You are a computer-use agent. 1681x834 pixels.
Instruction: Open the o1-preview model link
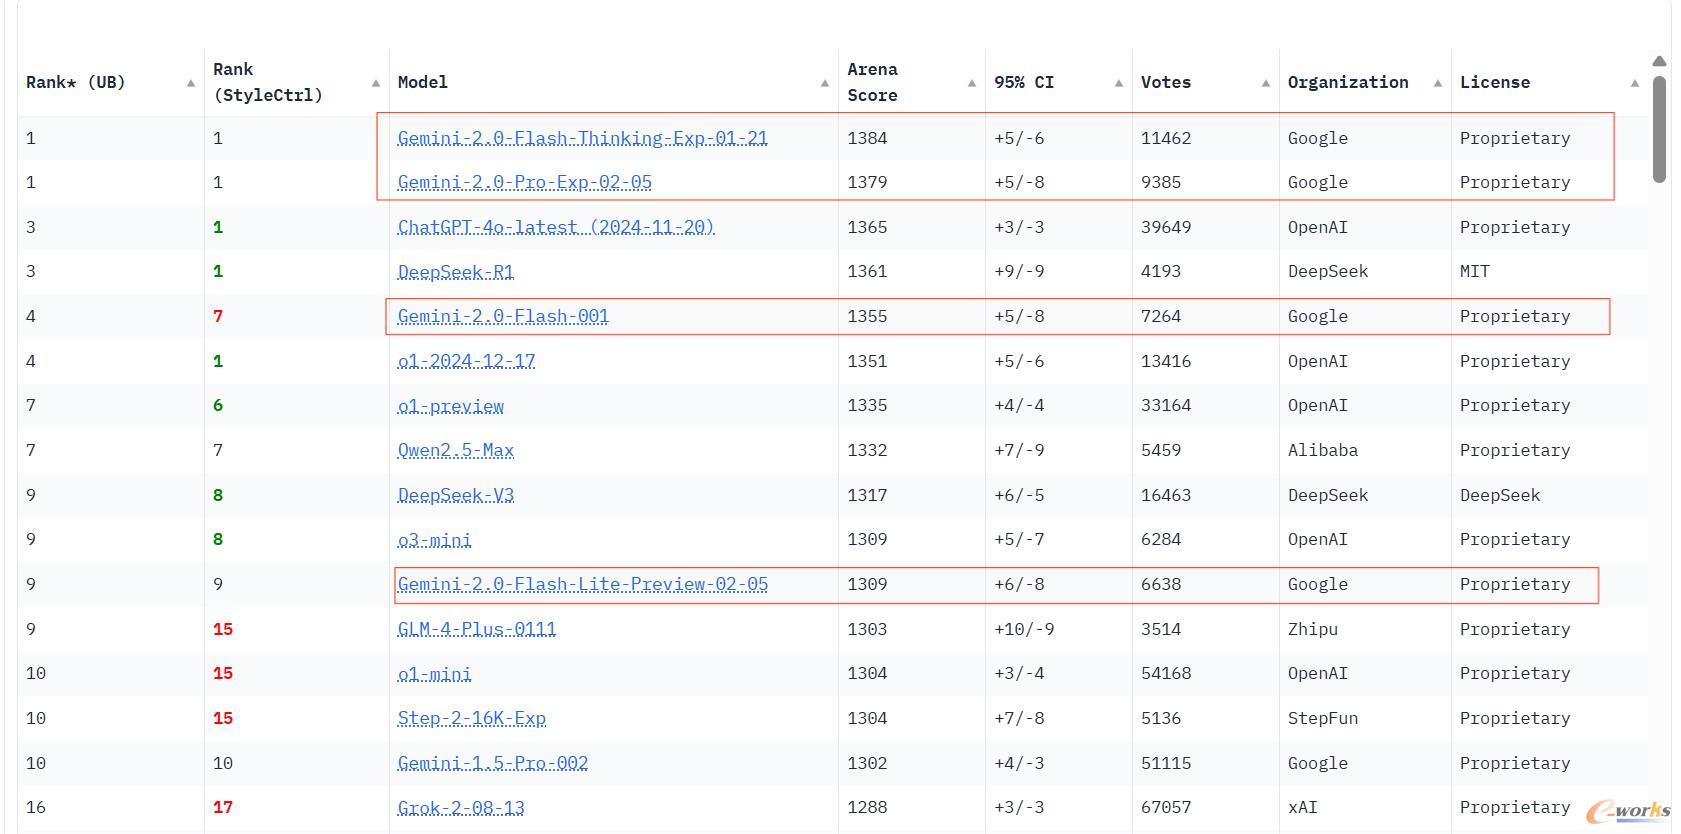450,406
